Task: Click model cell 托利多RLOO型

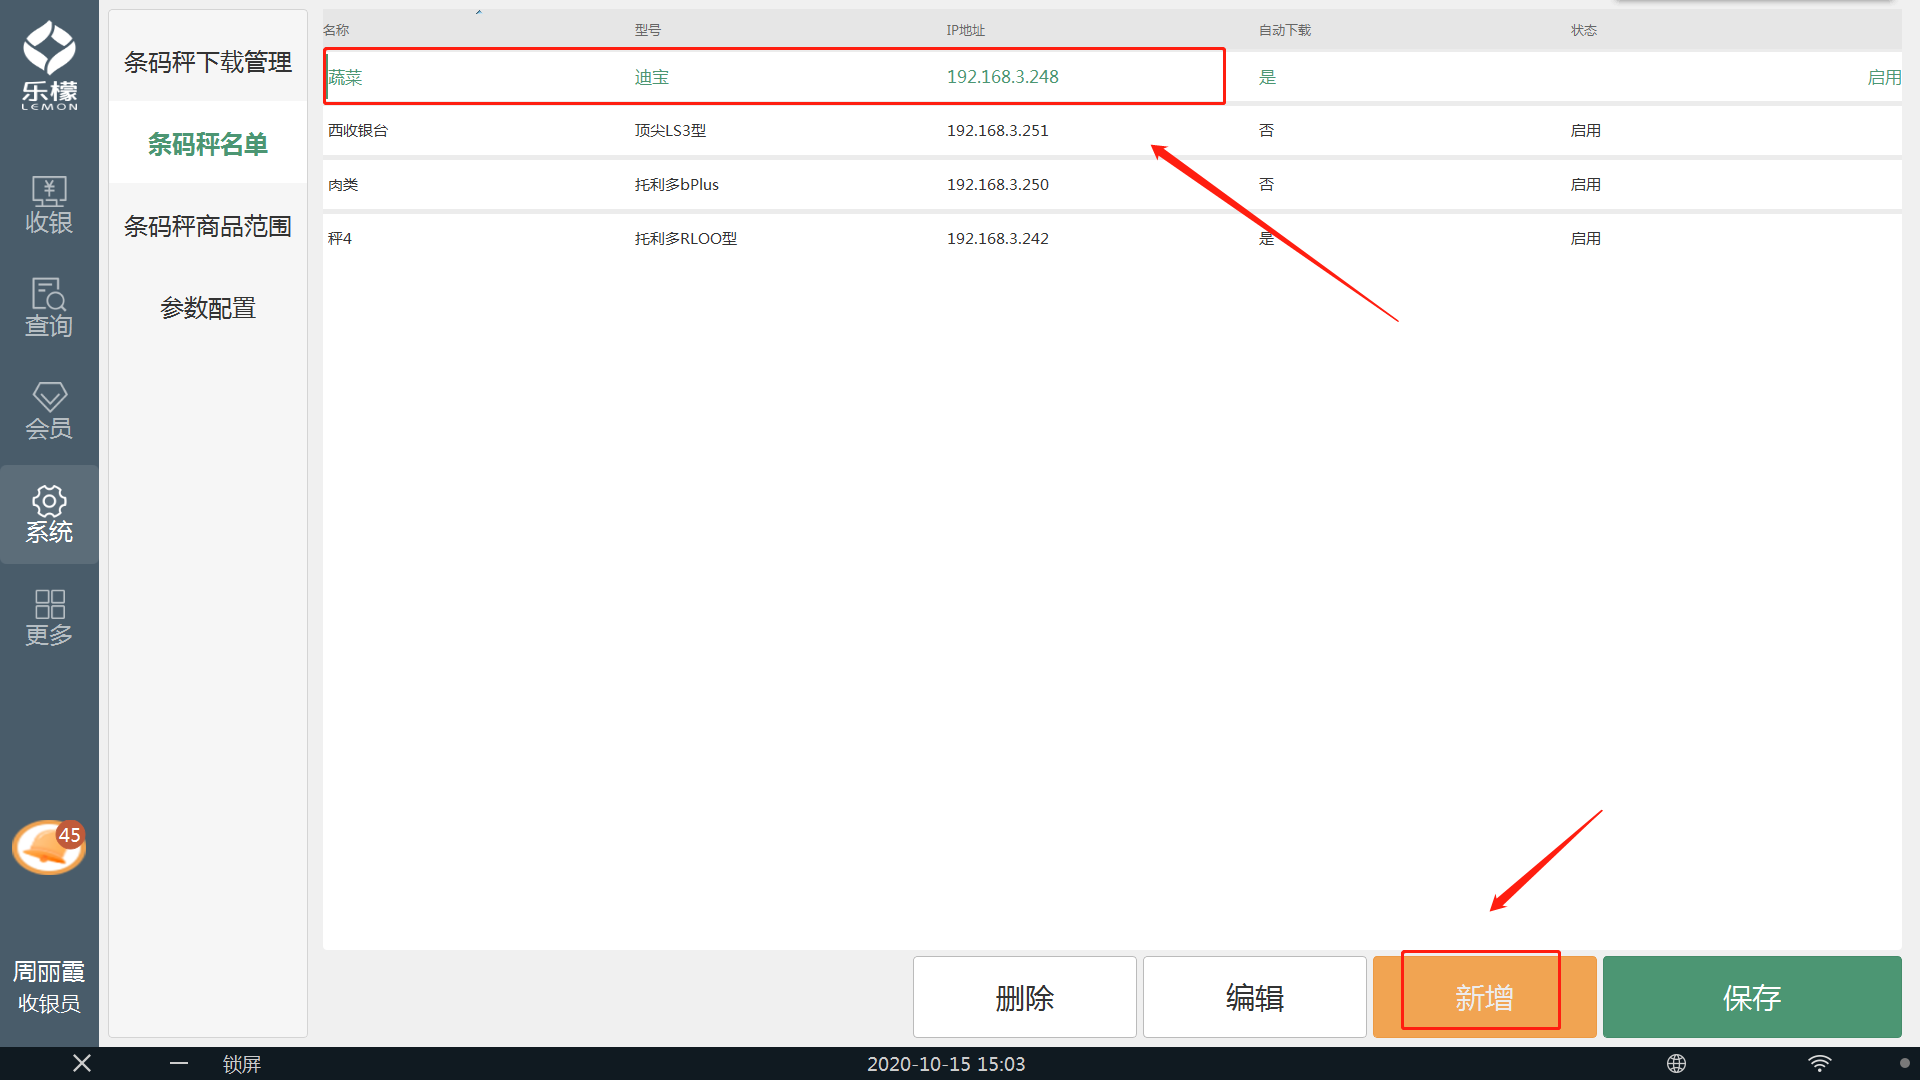Action: pos(685,238)
